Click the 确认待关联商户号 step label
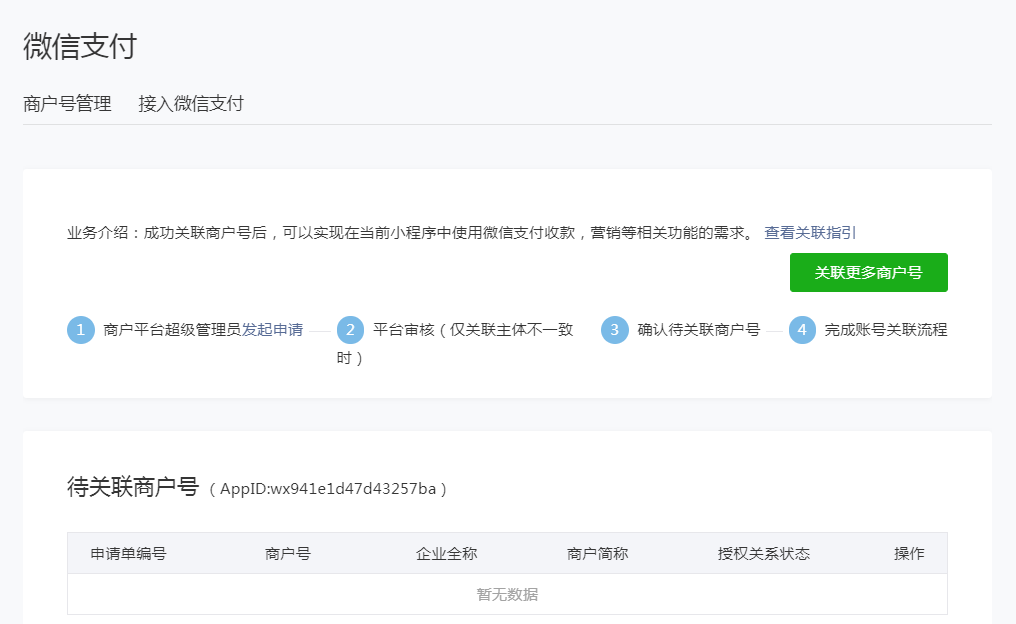 click(x=698, y=330)
